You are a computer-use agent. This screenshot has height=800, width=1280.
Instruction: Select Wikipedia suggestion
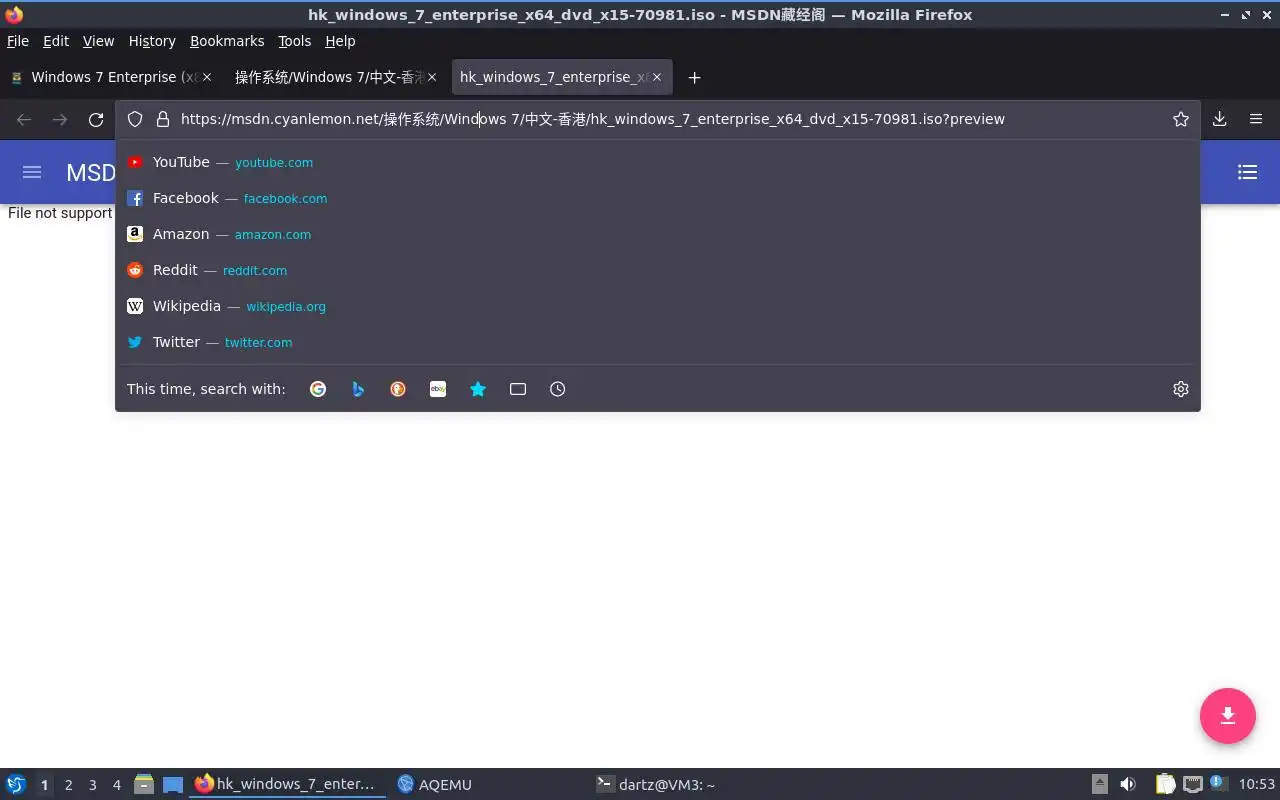click(x=657, y=306)
